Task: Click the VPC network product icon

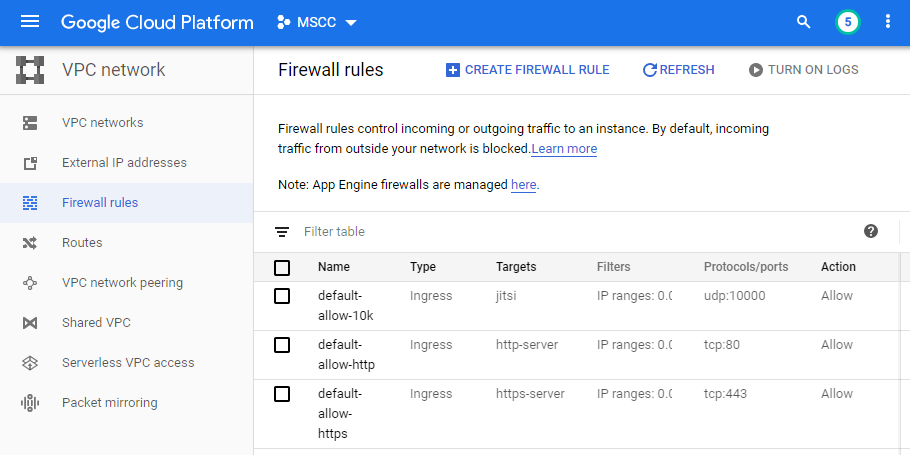Action: (30, 70)
